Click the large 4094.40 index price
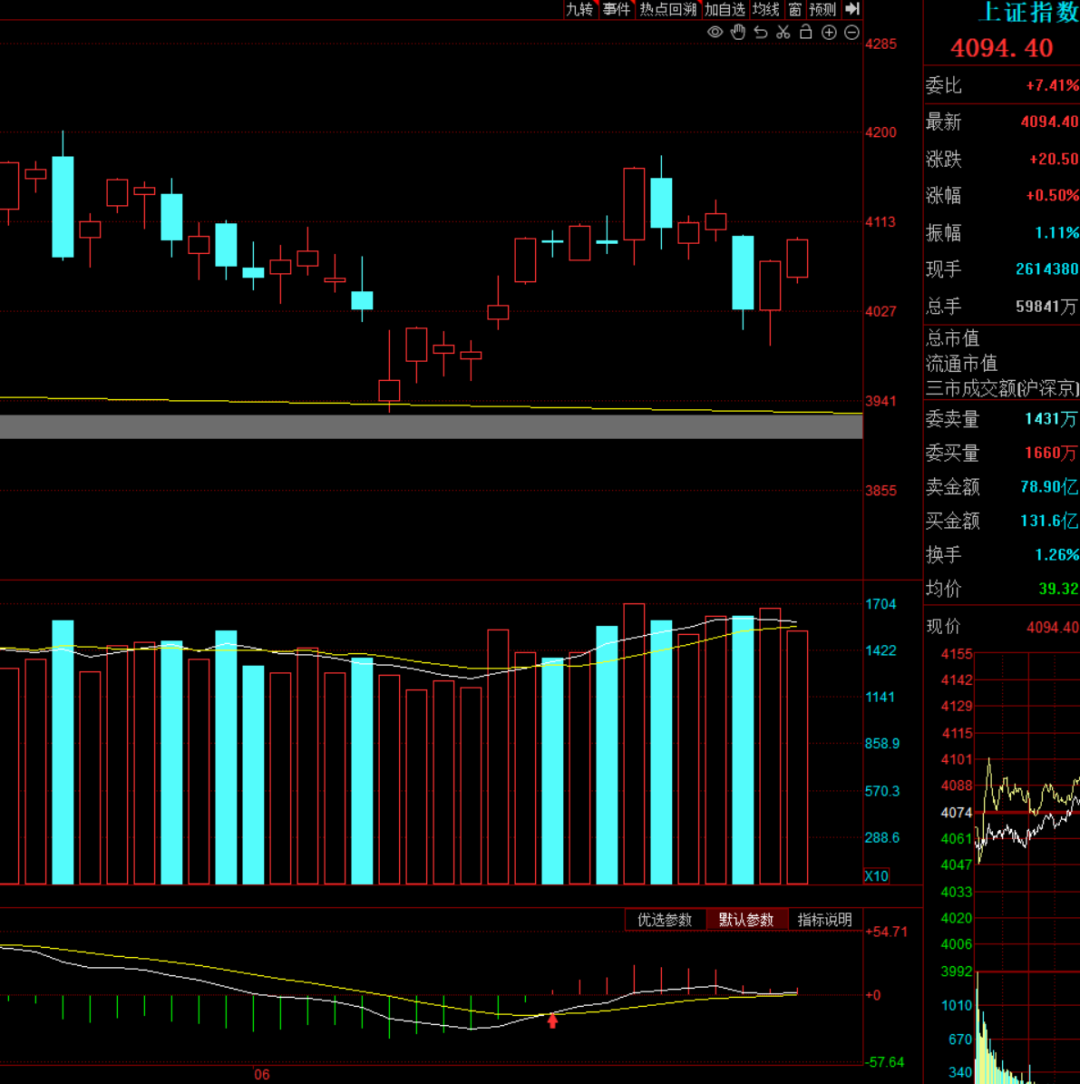 tap(1001, 48)
